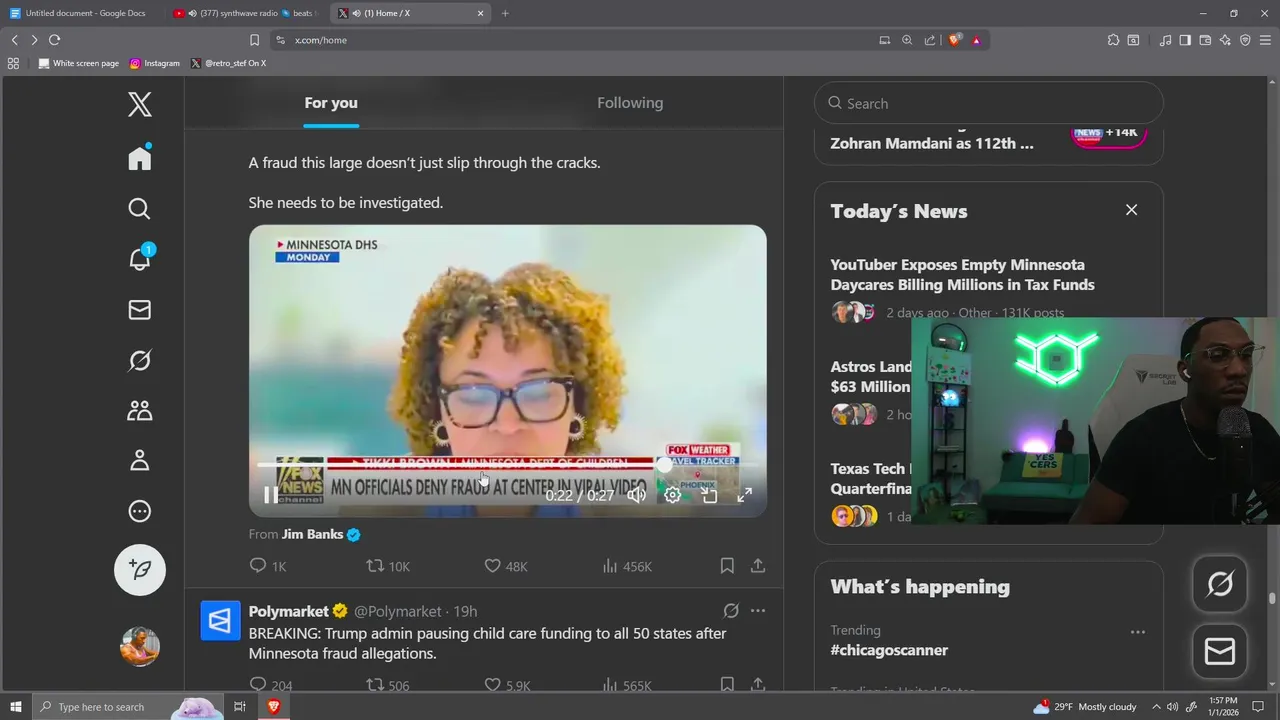
Task: Close the Today's News panel
Action: pyautogui.click(x=1131, y=210)
